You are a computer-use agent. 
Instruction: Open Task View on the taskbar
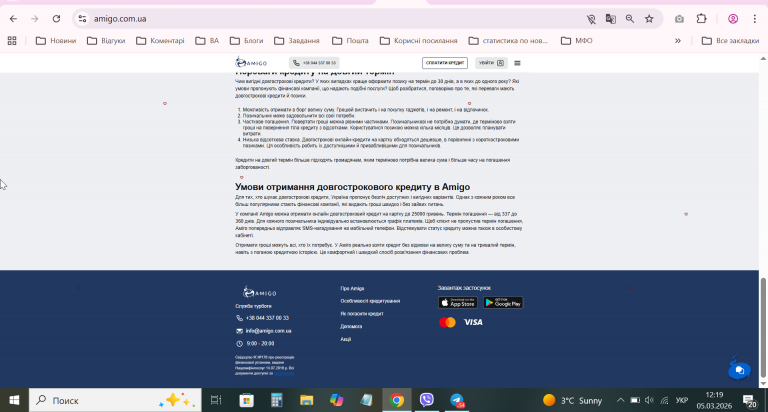click(216, 400)
